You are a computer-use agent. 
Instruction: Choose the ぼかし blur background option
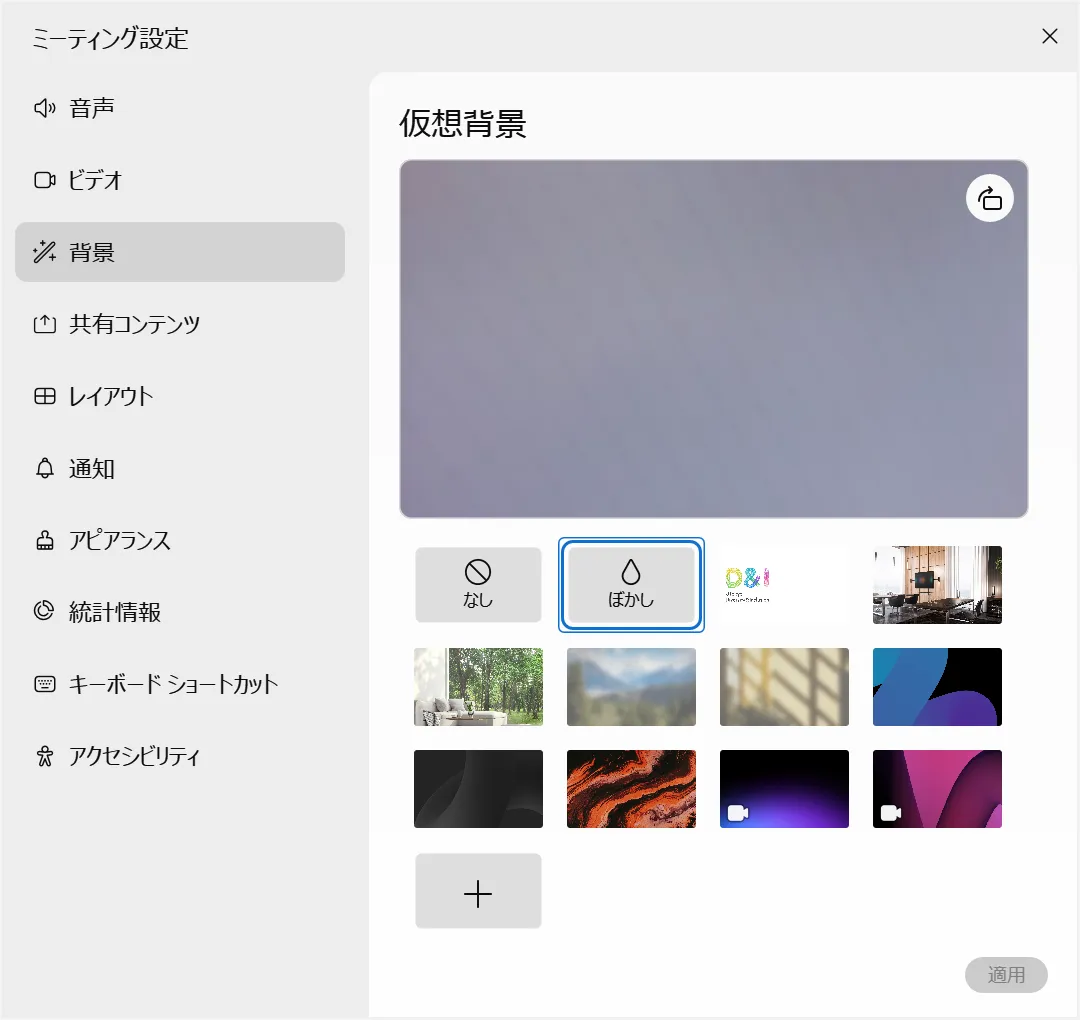pyautogui.click(x=631, y=585)
